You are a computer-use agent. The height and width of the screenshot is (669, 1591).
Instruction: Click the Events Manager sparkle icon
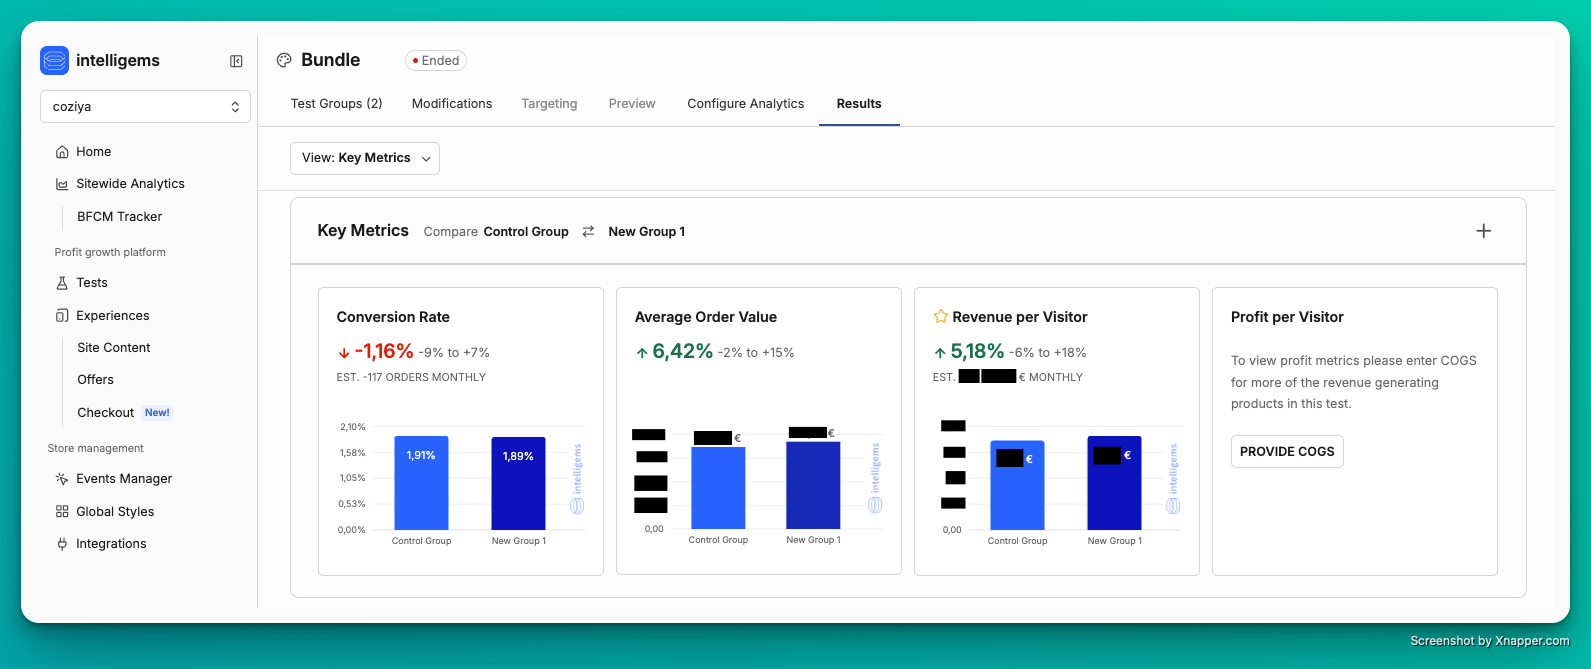62,479
